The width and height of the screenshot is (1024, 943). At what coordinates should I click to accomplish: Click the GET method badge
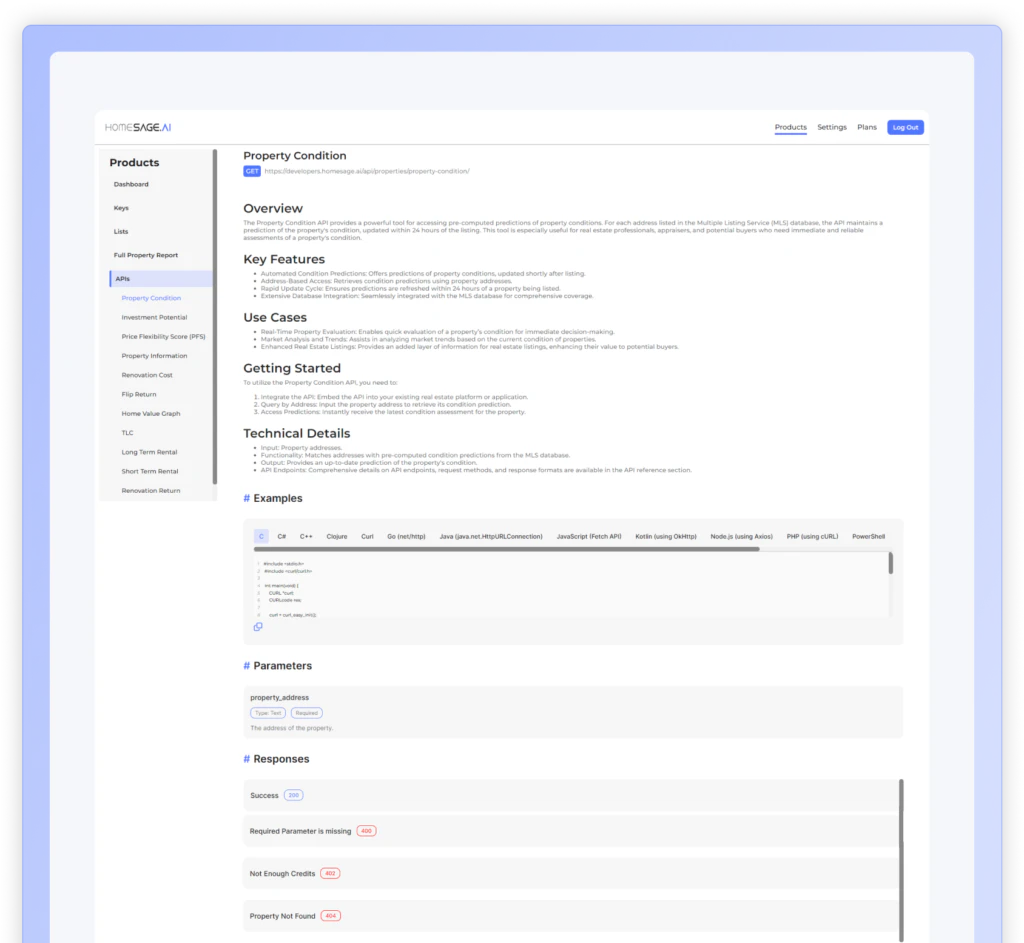tap(252, 171)
